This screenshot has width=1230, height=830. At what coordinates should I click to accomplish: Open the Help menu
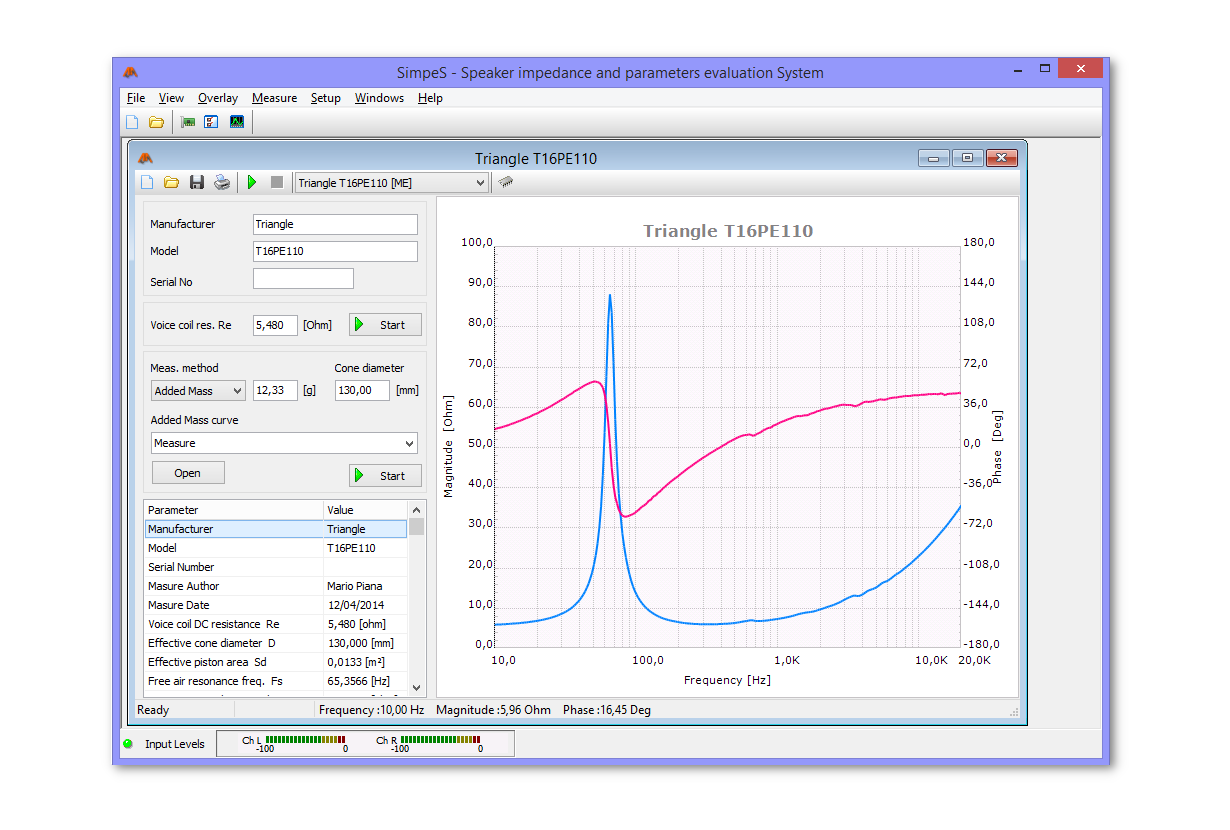click(x=430, y=98)
